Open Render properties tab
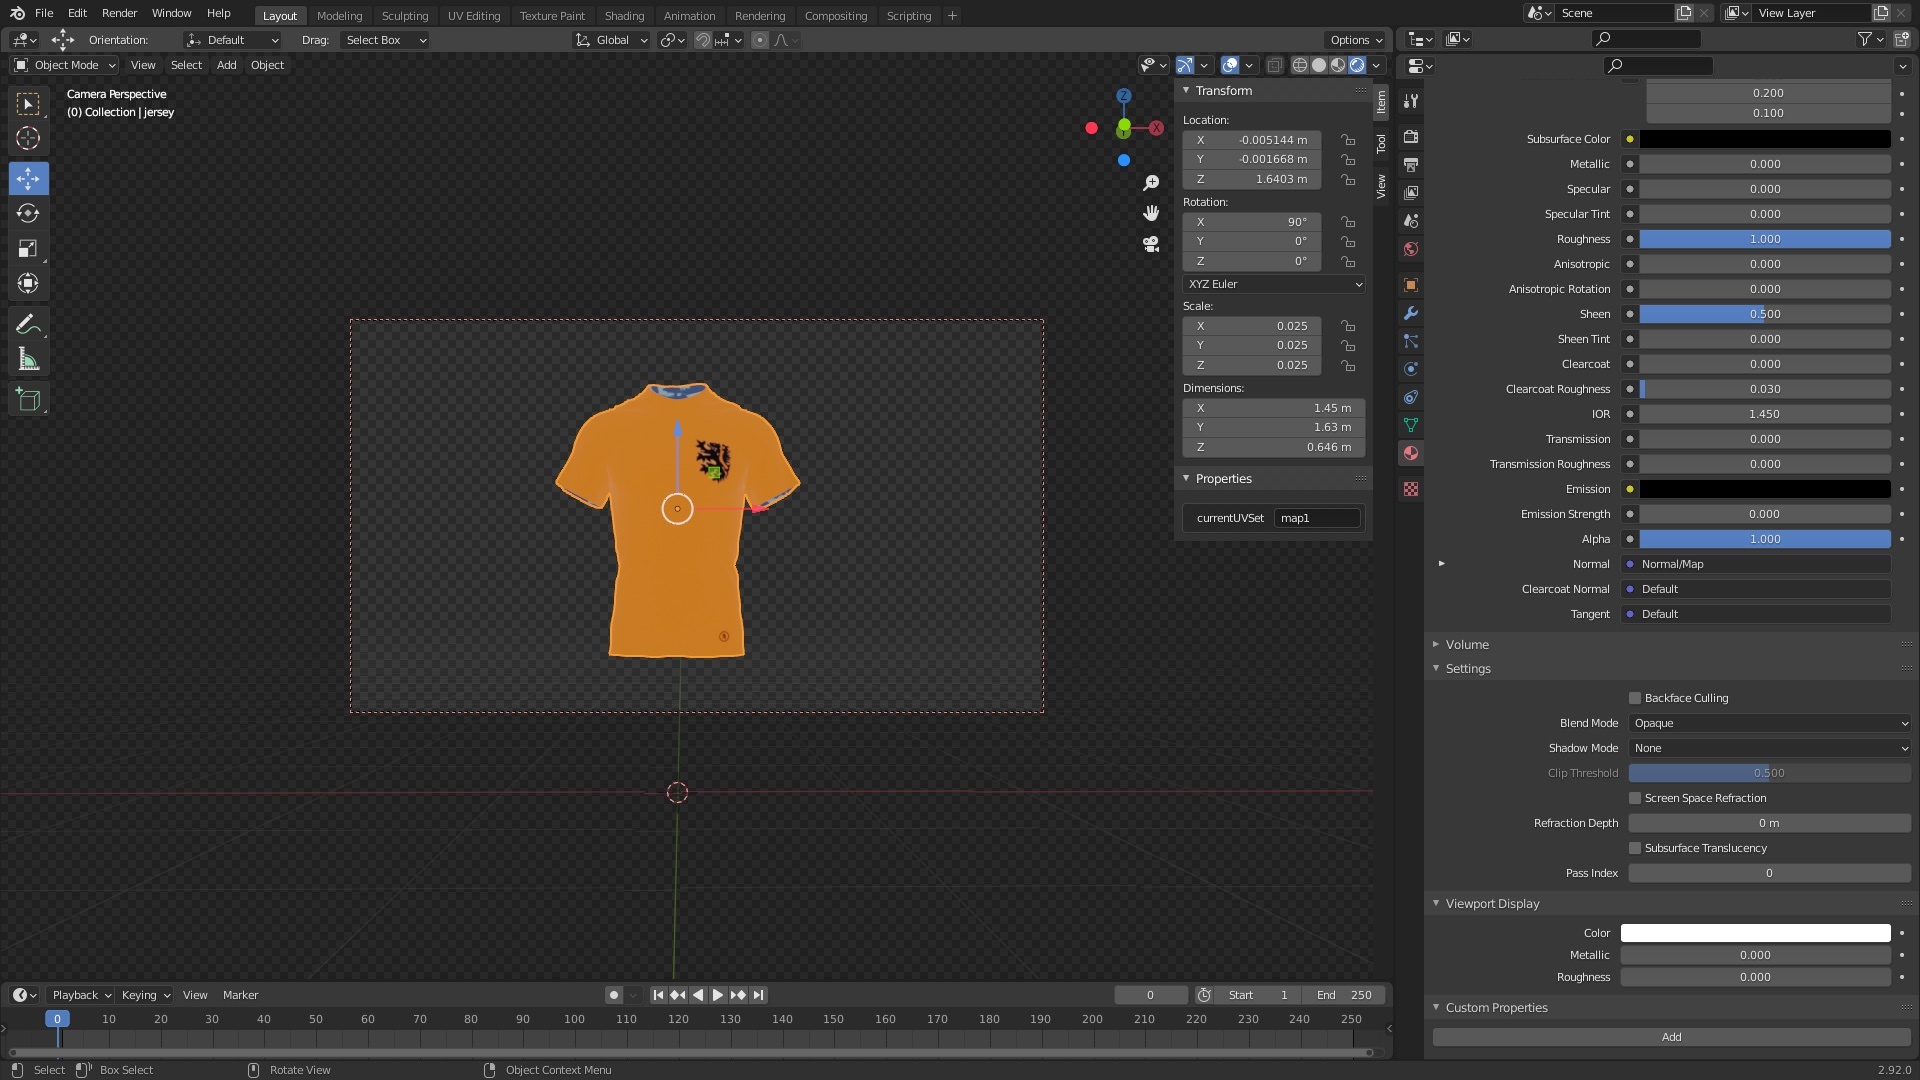The height and width of the screenshot is (1080, 1920). (1411, 136)
